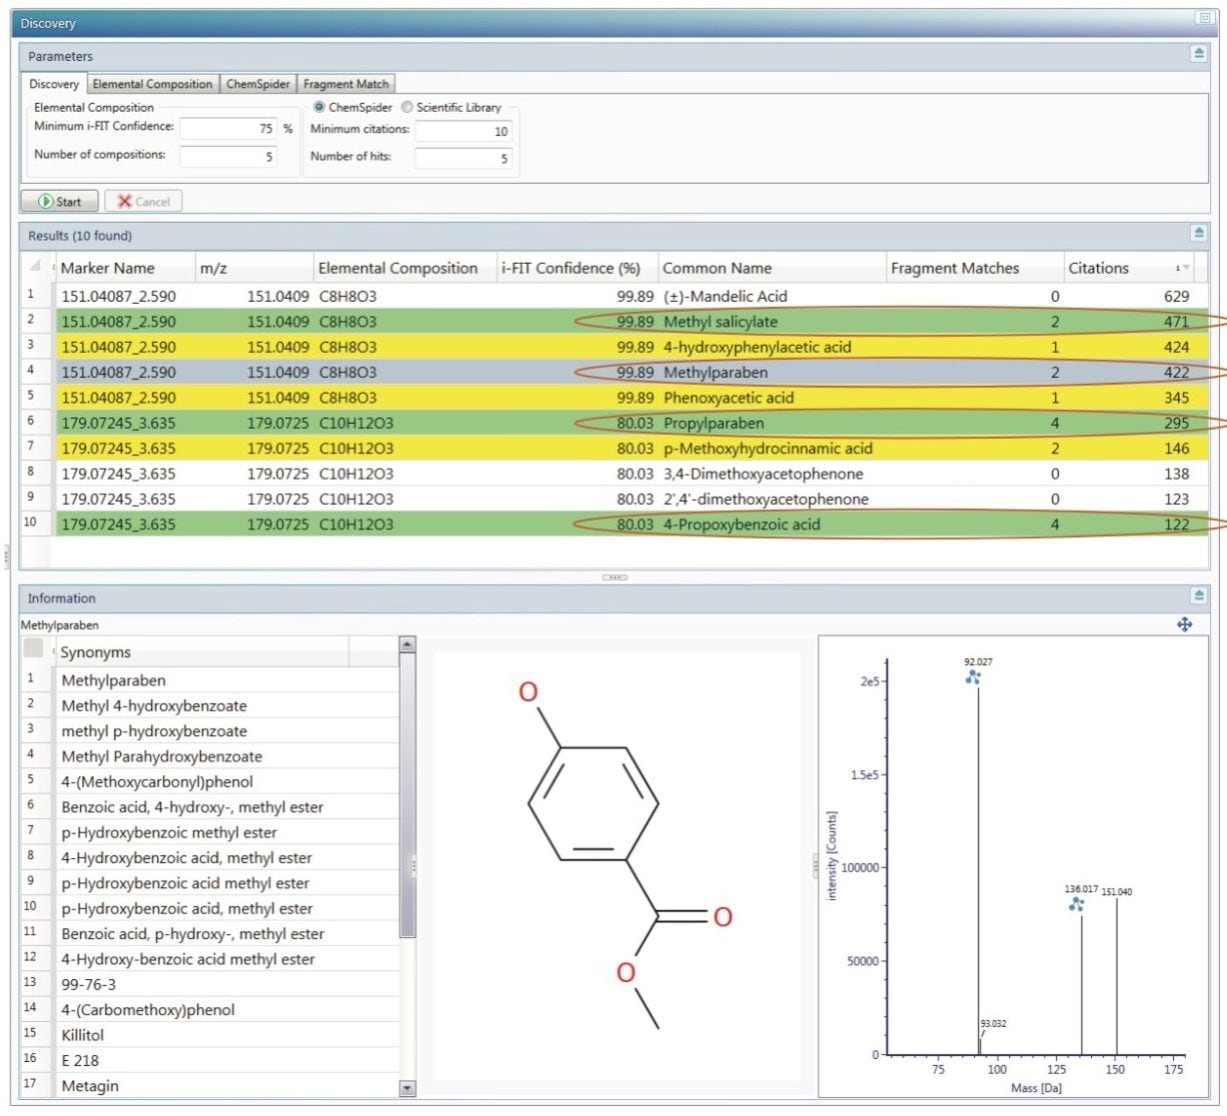The width and height of the screenshot is (1227, 1116).
Task: Collapse the Information panel
Action: (x=1199, y=596)
